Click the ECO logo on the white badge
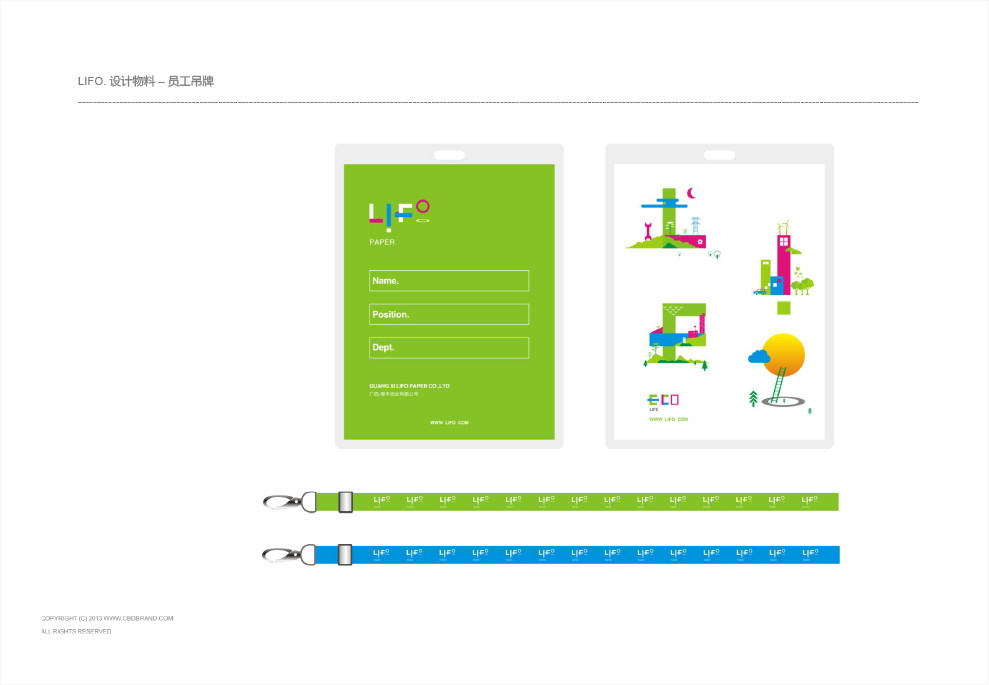This screenshot has width=989, height=685. (x=663, y=400)
